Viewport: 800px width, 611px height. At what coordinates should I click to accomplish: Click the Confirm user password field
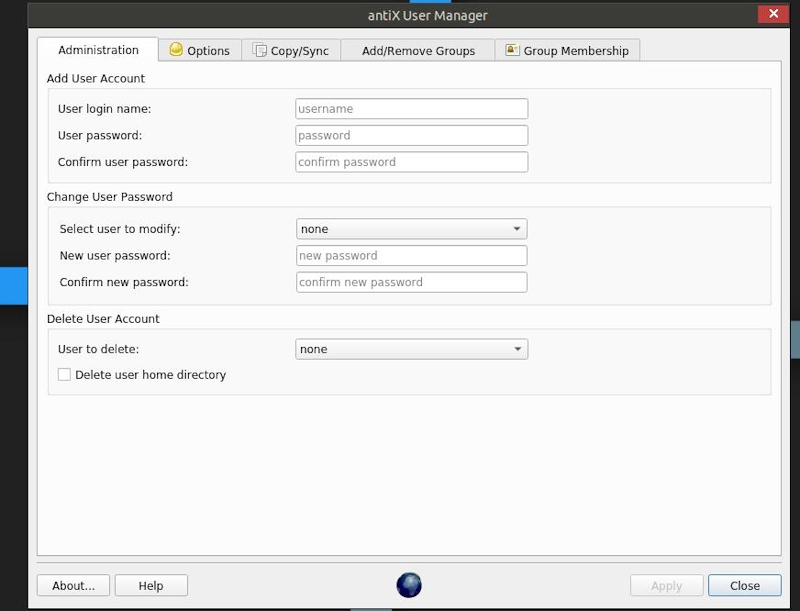point(411,161)
